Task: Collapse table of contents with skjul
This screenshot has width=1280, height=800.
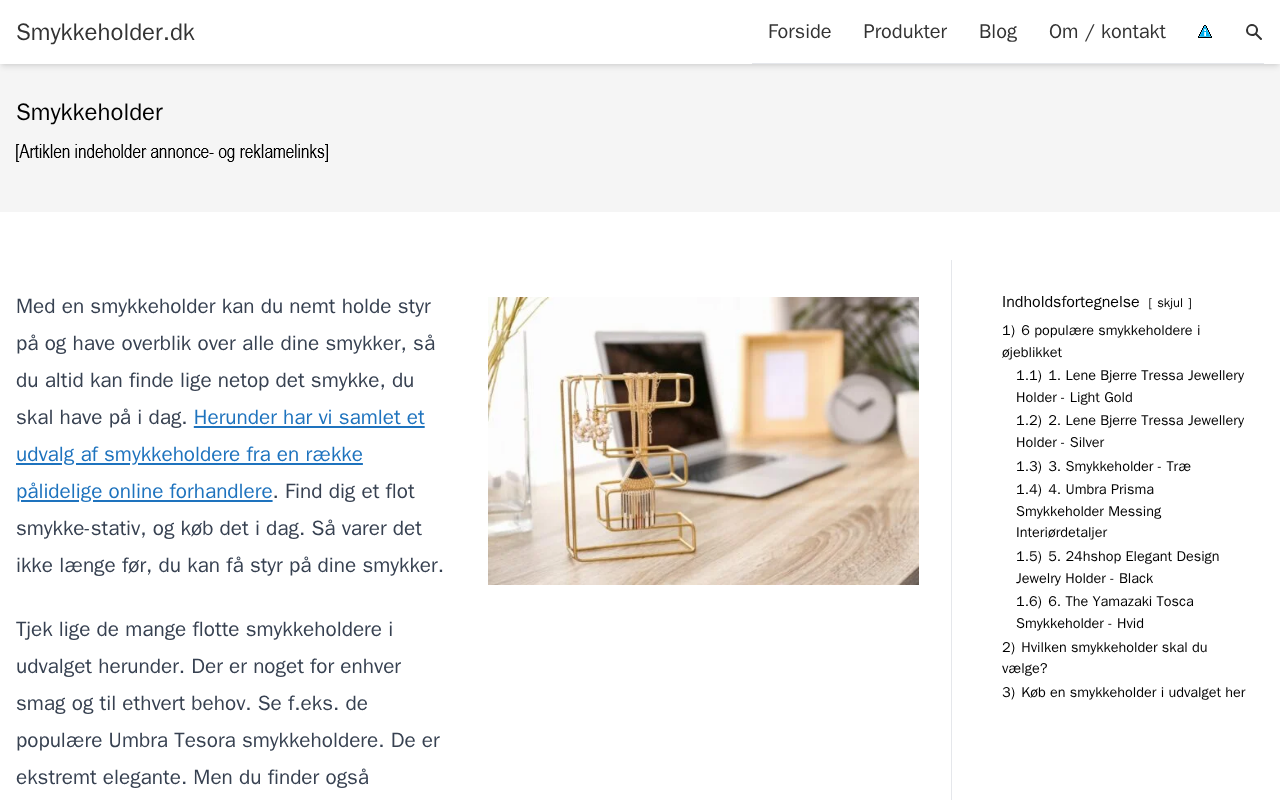Action: [x=1170, y=303]
